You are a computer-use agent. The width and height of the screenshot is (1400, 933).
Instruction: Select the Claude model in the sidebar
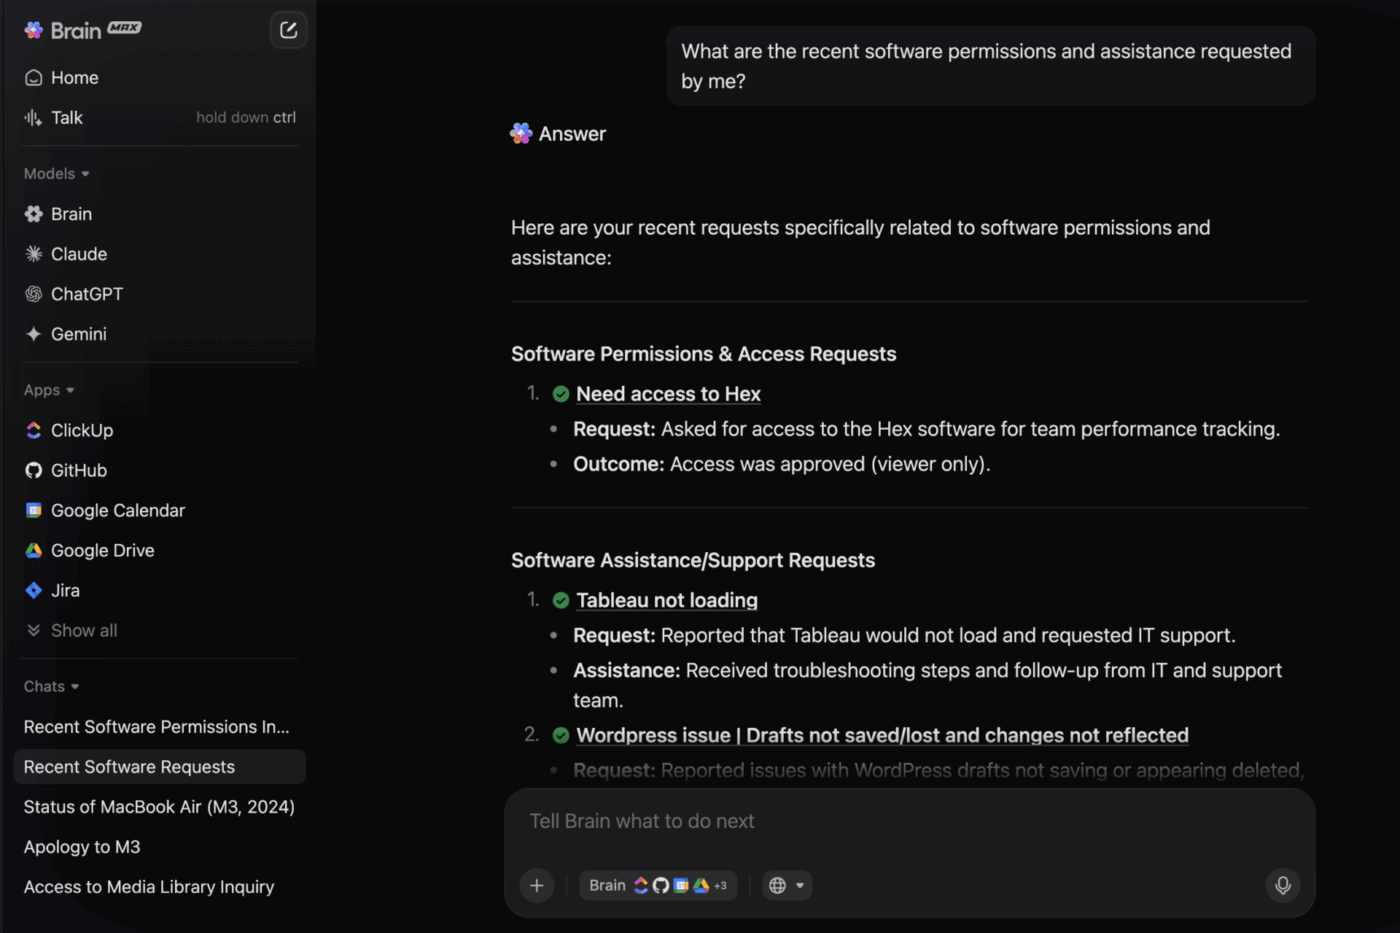pyautogui.click(x=79, y=253)
